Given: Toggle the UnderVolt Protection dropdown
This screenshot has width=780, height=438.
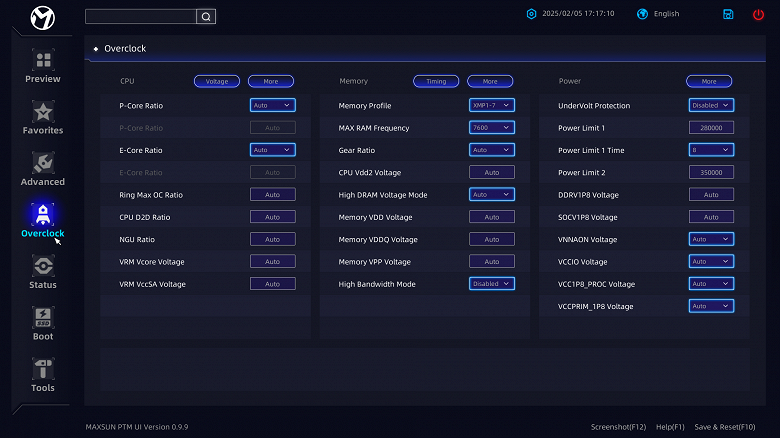Looking at the screenshot, I should [x=710, y=105].
